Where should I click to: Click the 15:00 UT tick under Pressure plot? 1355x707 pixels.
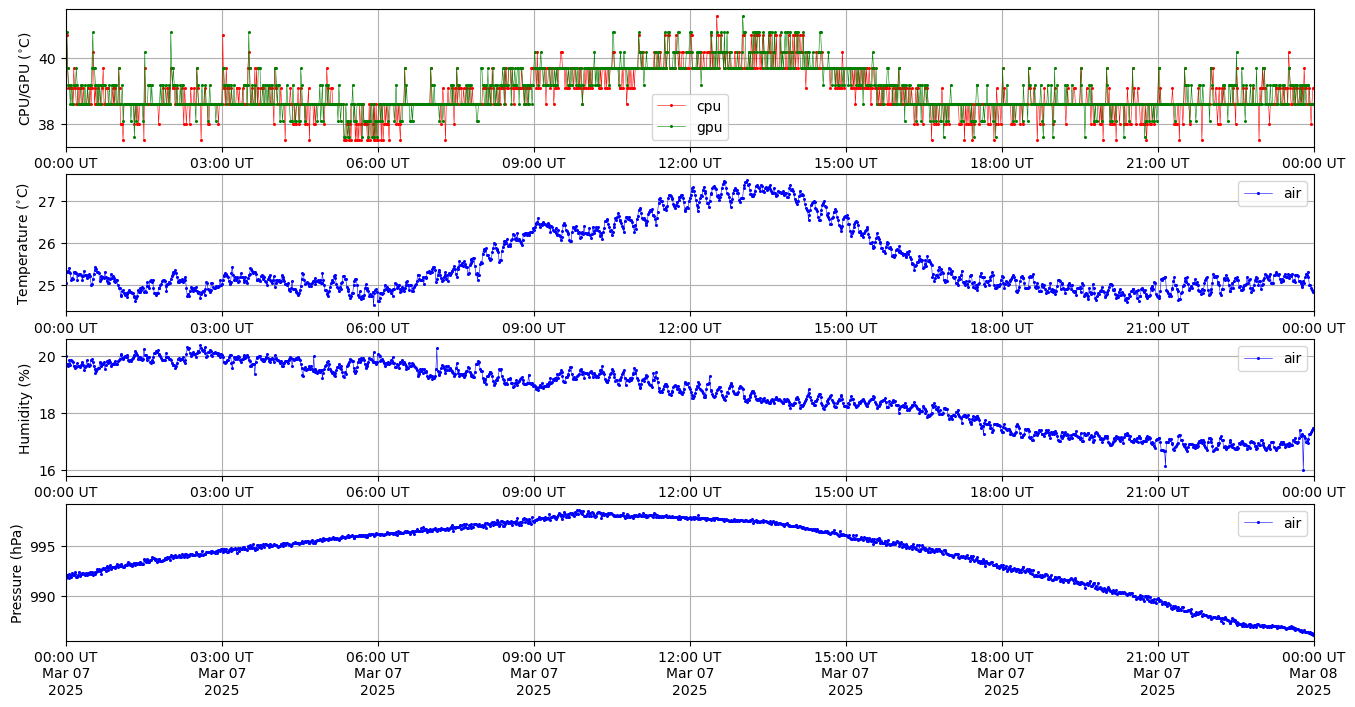coord(846,657)
